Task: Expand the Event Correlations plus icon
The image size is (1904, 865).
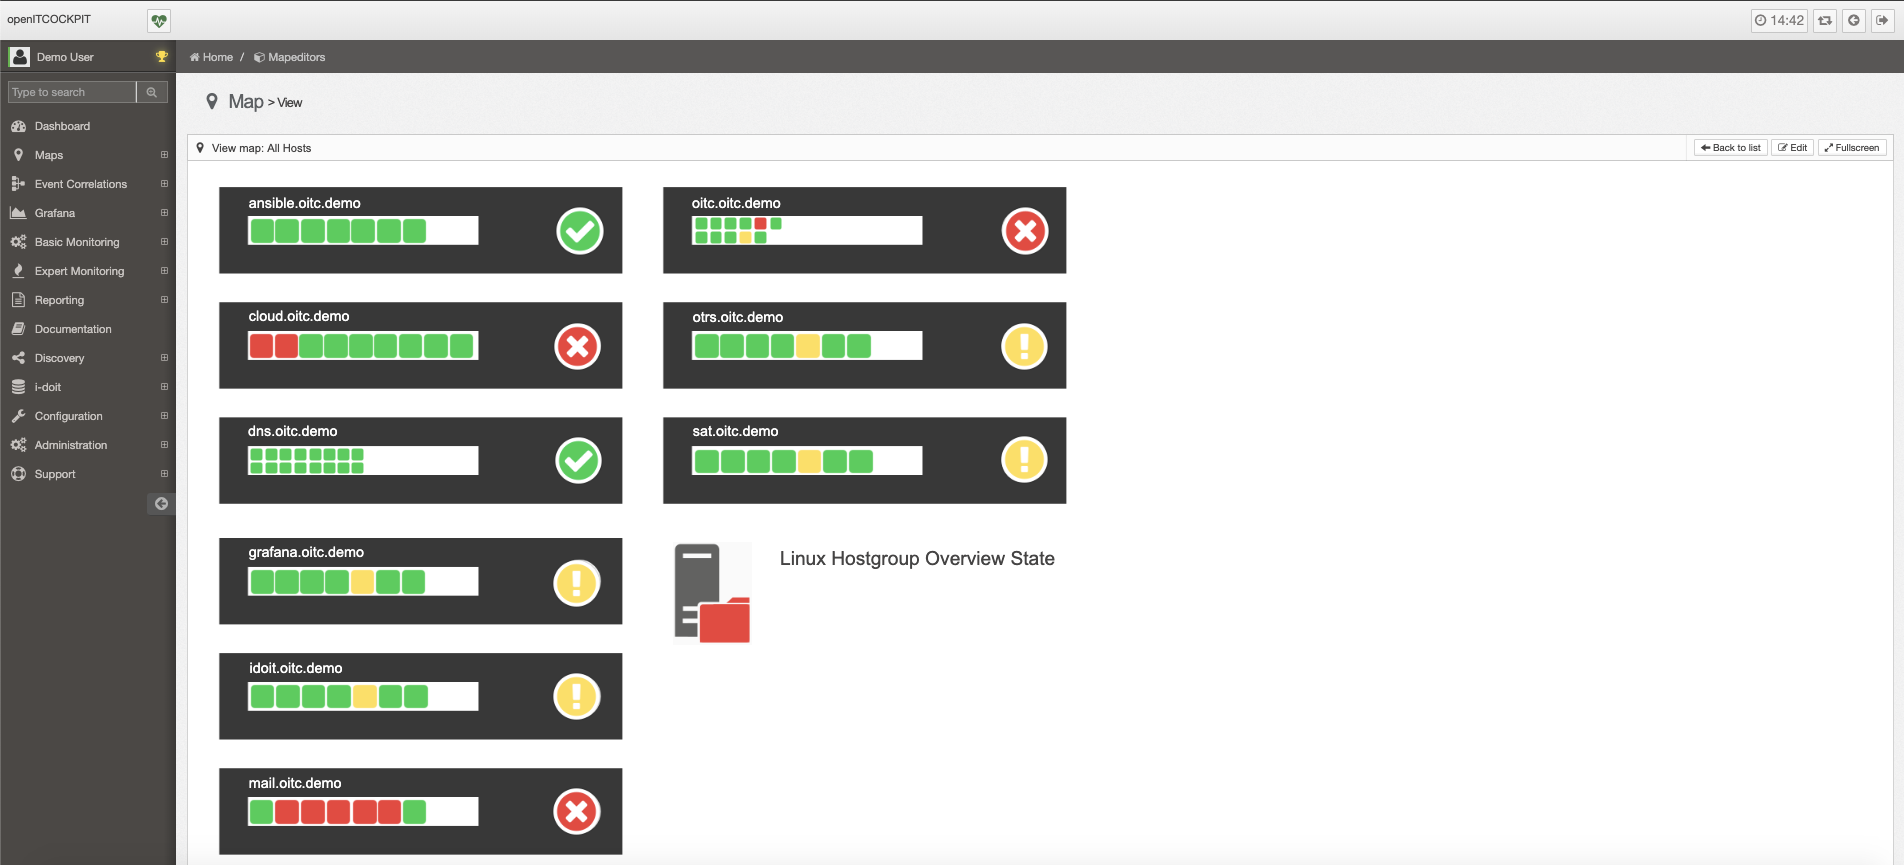Action: point(164,184)
